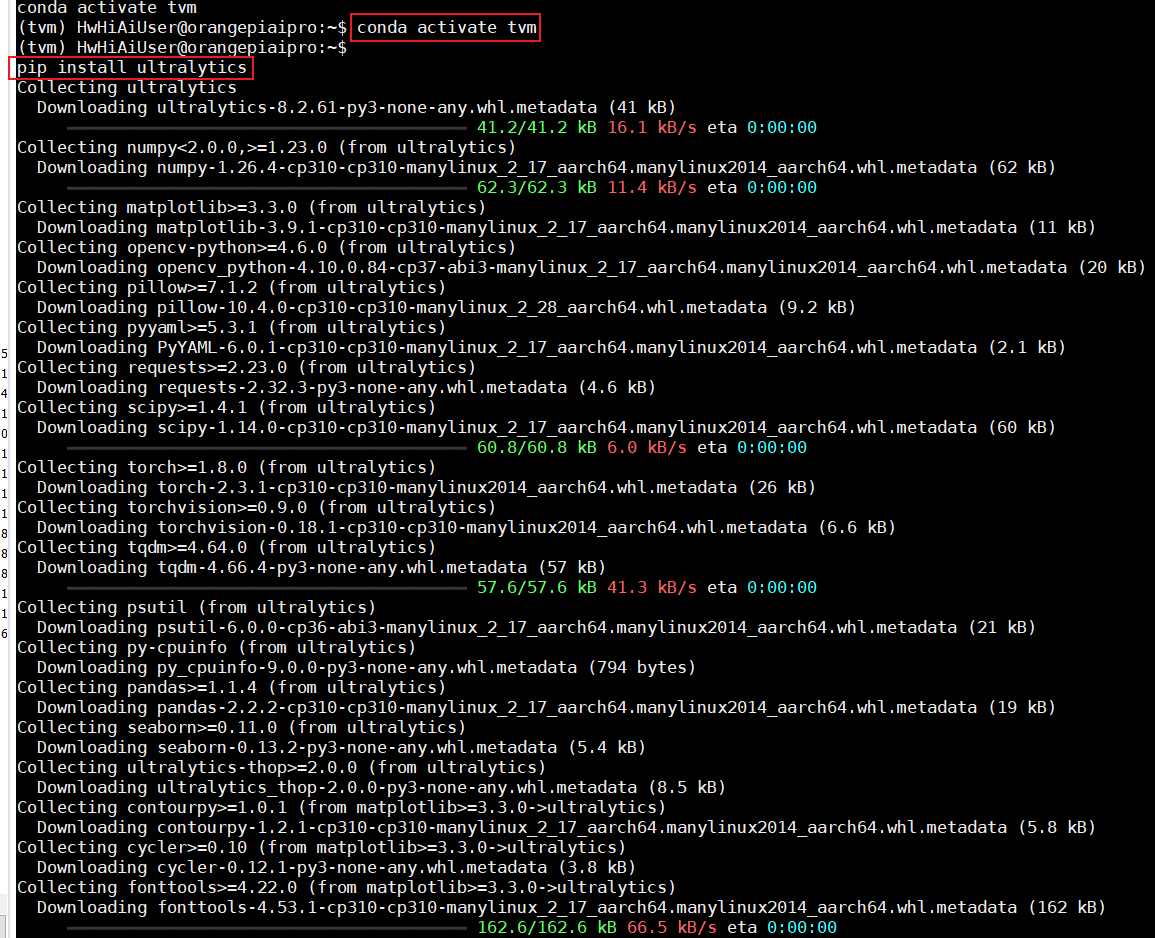Viewport: 1155px width, 938px height.
Task: Click the 'Collecting seaborn>=0.11.0' line
Action: tap(242, 727)
